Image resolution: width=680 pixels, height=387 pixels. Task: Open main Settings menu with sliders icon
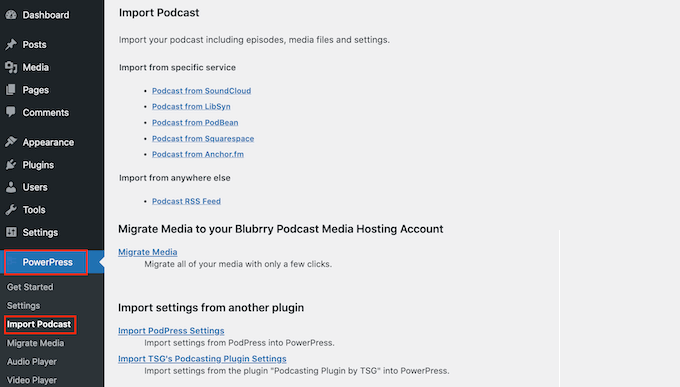click(x=40, y=233)
